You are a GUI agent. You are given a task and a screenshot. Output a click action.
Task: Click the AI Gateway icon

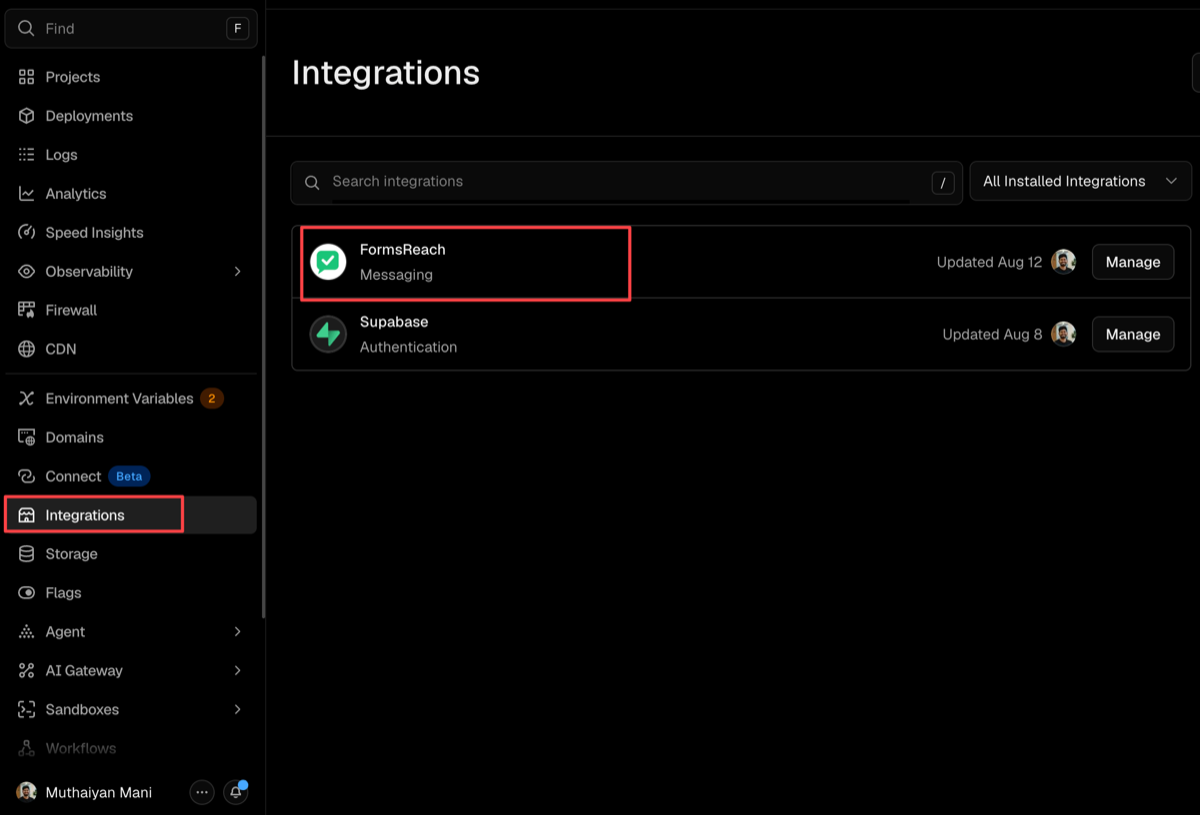pos(27,671)
